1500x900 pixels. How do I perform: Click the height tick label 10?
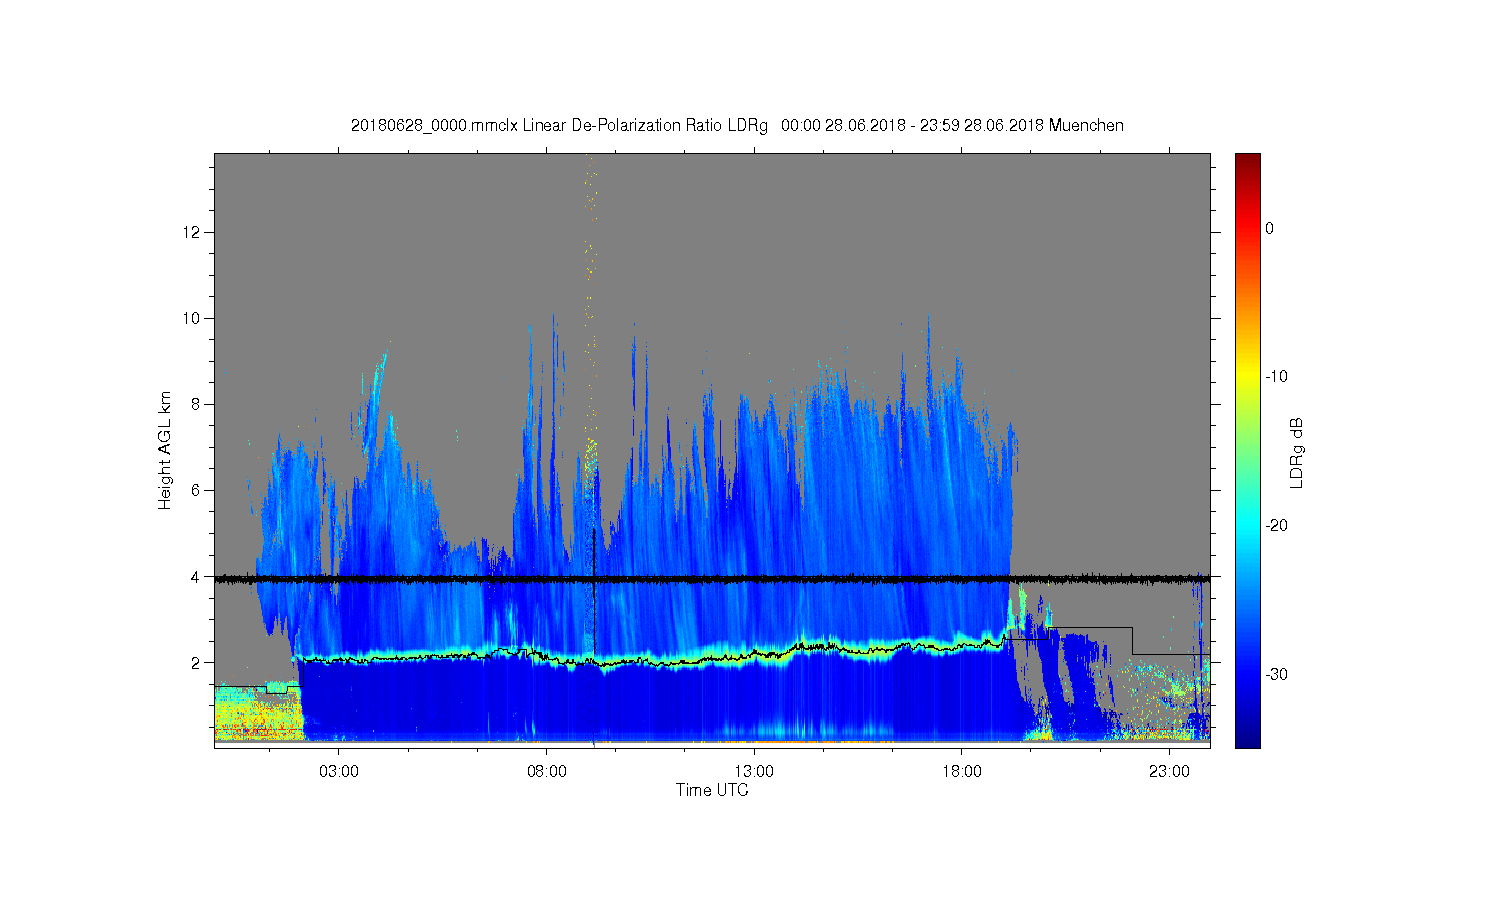[192, 318]
